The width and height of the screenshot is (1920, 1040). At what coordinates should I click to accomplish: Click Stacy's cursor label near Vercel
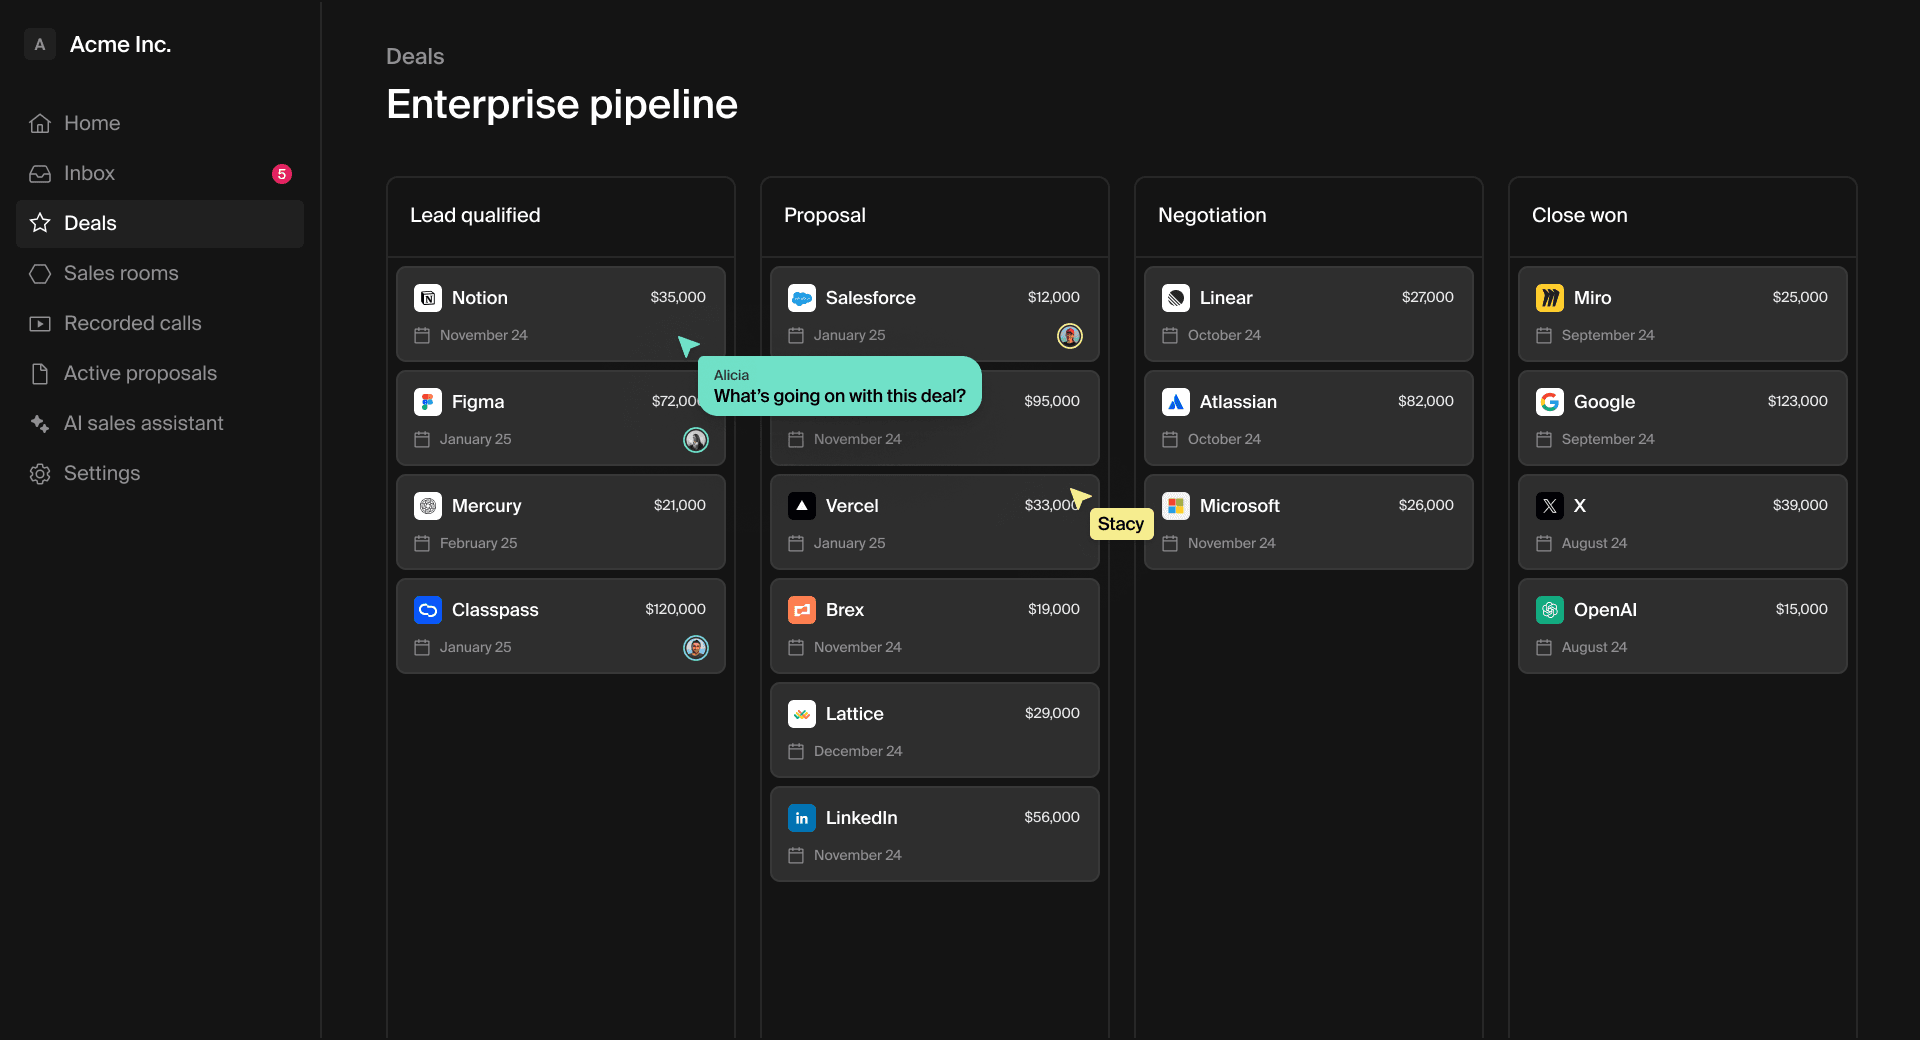pyautogui.click(x=1120, y=523)
